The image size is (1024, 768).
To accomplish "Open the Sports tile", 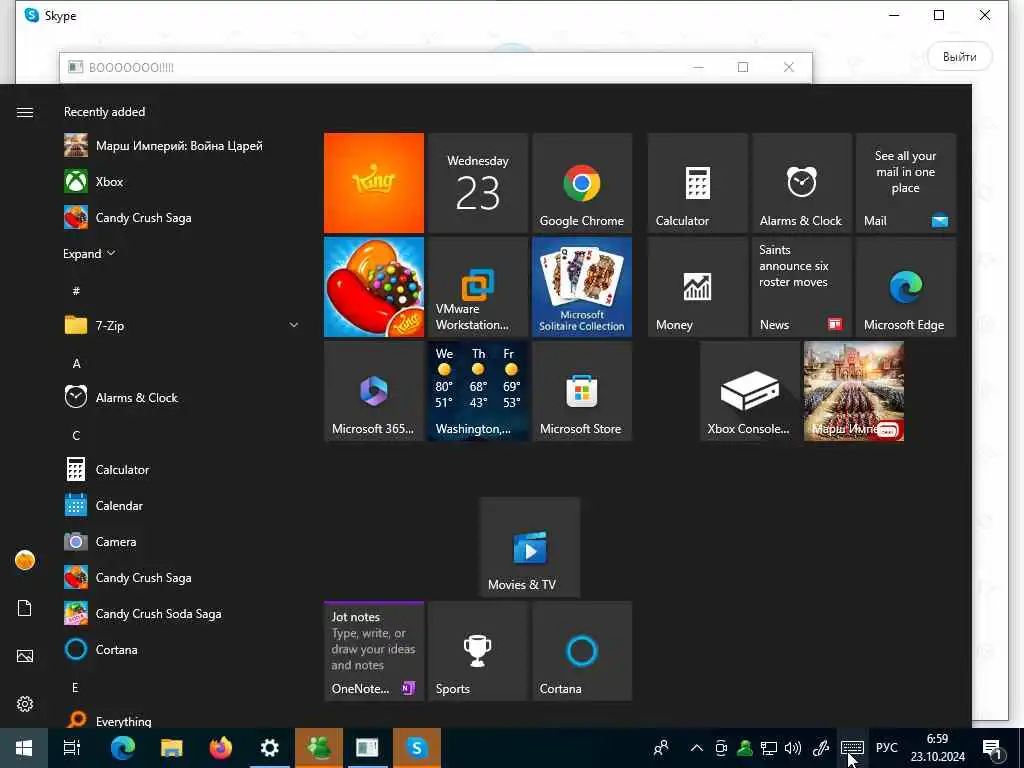I will [478, 651].
